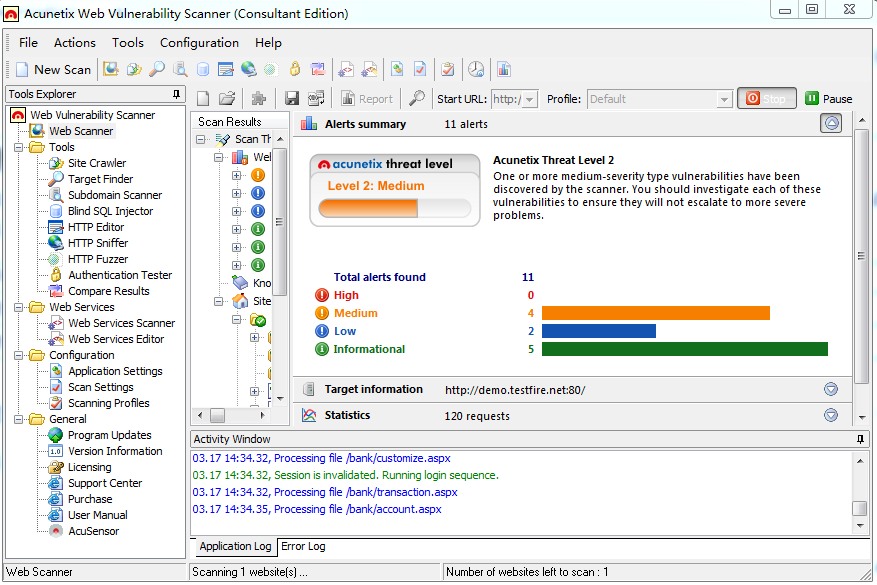Toggle the Activity Window pin
The width and height of the screenshot is (877, 585).
tap(860, 439)
